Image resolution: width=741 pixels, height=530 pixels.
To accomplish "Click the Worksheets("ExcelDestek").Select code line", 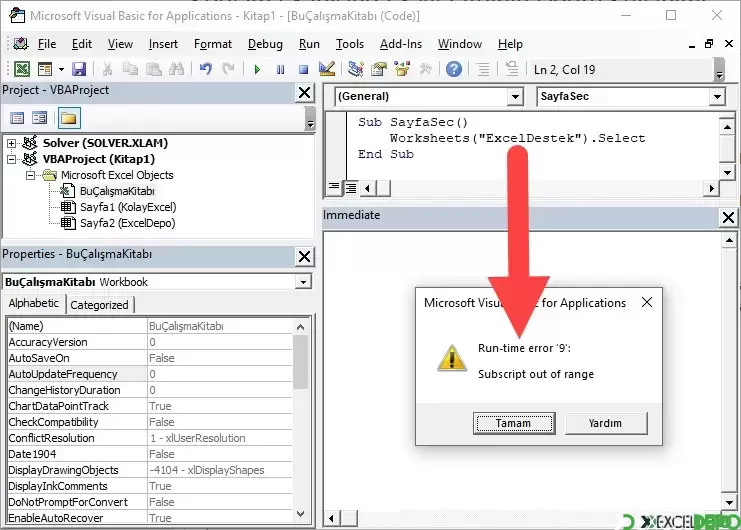I will [x=517, y=138].
